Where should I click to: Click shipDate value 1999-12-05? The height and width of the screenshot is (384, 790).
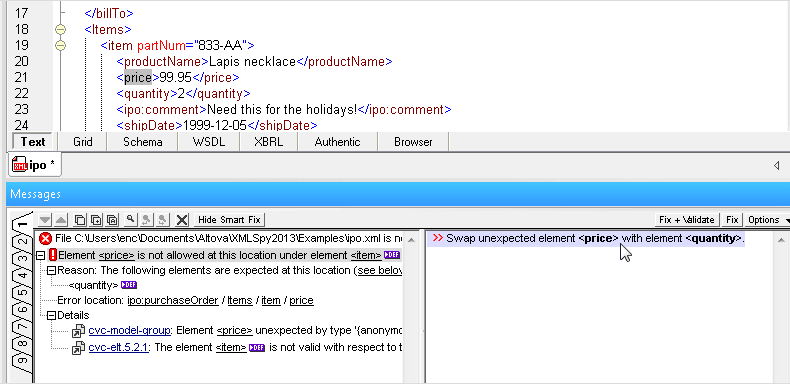pyautogui.click(x=215, y=125)
